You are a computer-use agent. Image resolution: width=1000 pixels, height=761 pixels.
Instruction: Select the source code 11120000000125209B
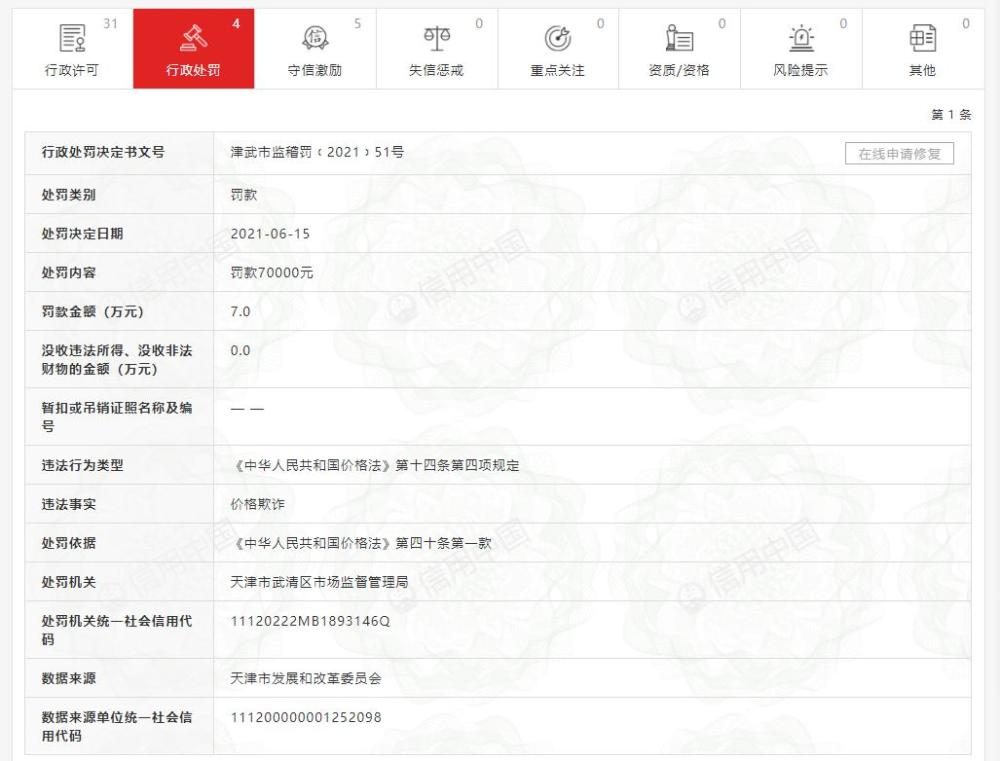tap(306, 717)
